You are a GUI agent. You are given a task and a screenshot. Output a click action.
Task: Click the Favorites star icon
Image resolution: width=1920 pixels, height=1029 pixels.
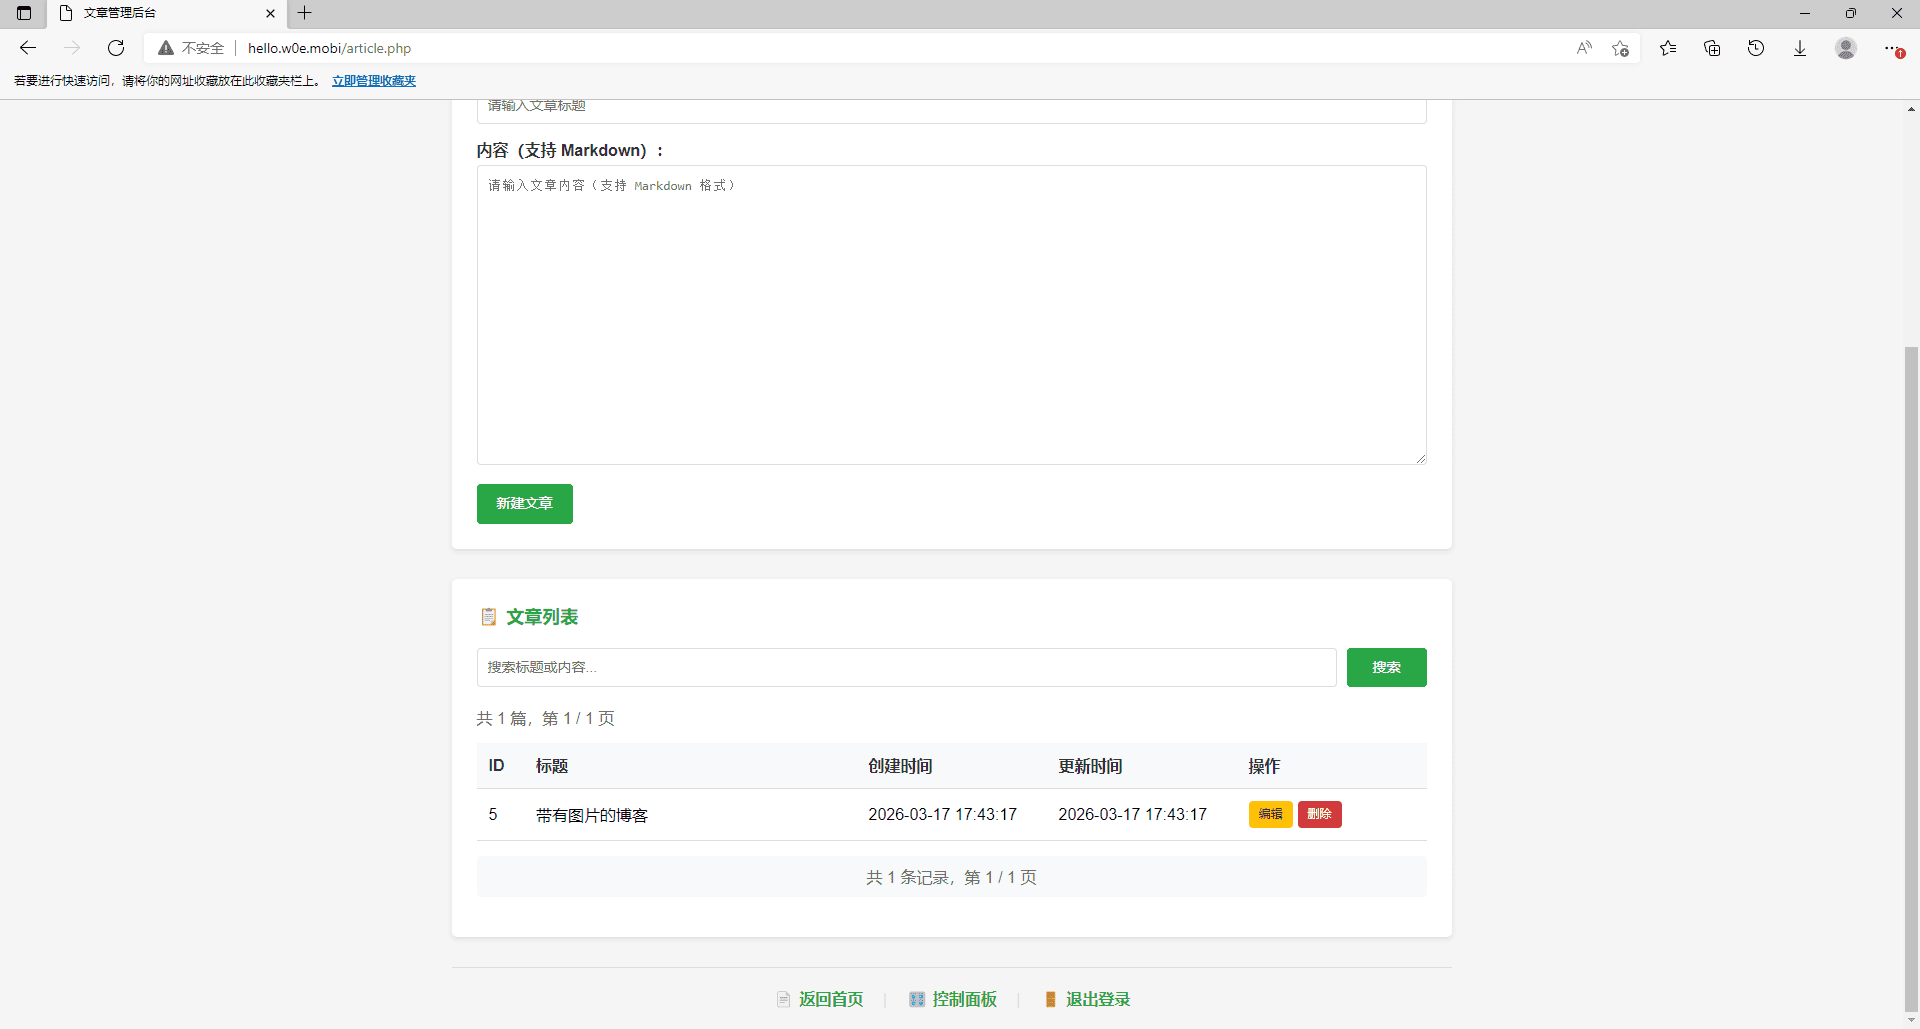pos(1668,48)
